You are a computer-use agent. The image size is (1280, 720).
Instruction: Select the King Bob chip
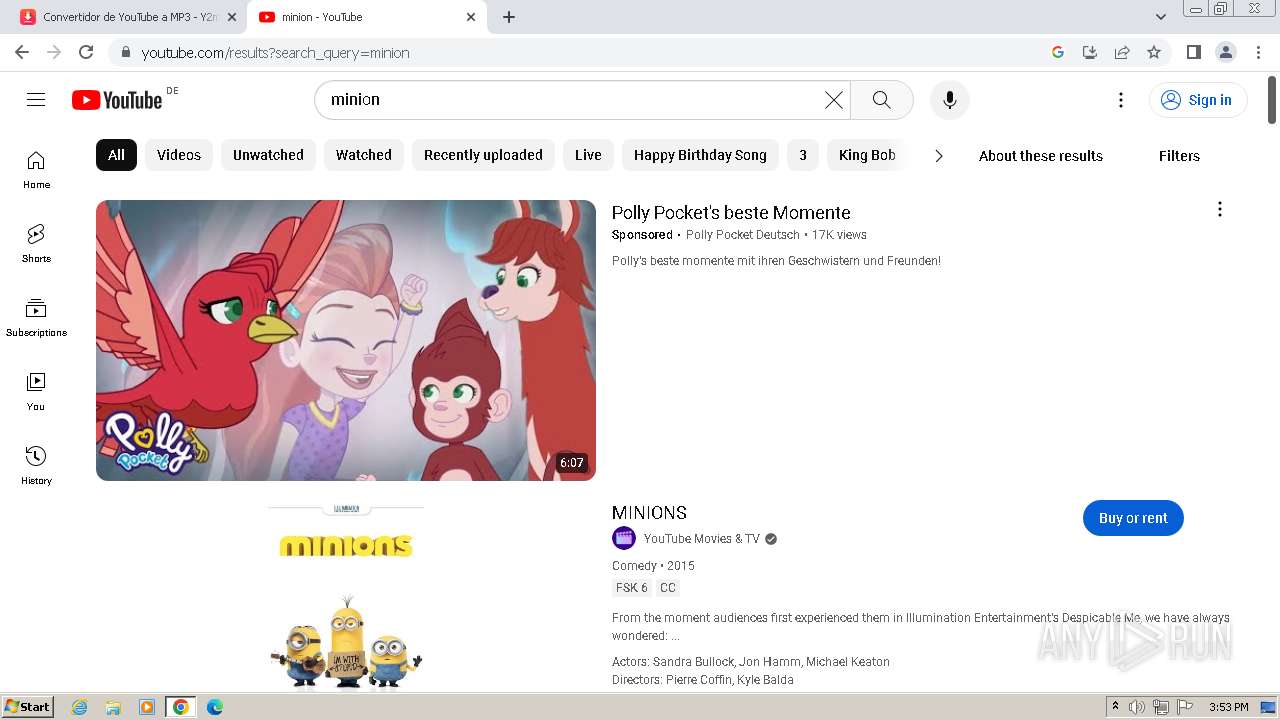point(867,155)
